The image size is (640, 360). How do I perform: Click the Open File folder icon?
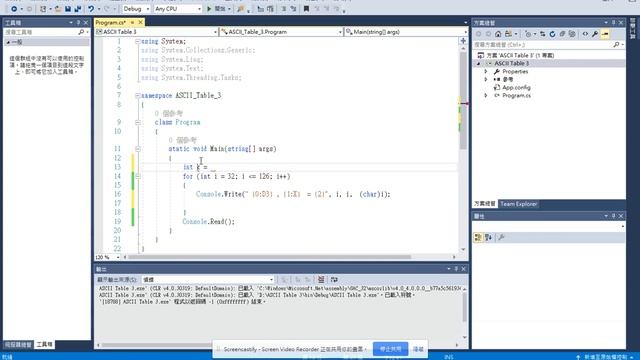(58, 9)
